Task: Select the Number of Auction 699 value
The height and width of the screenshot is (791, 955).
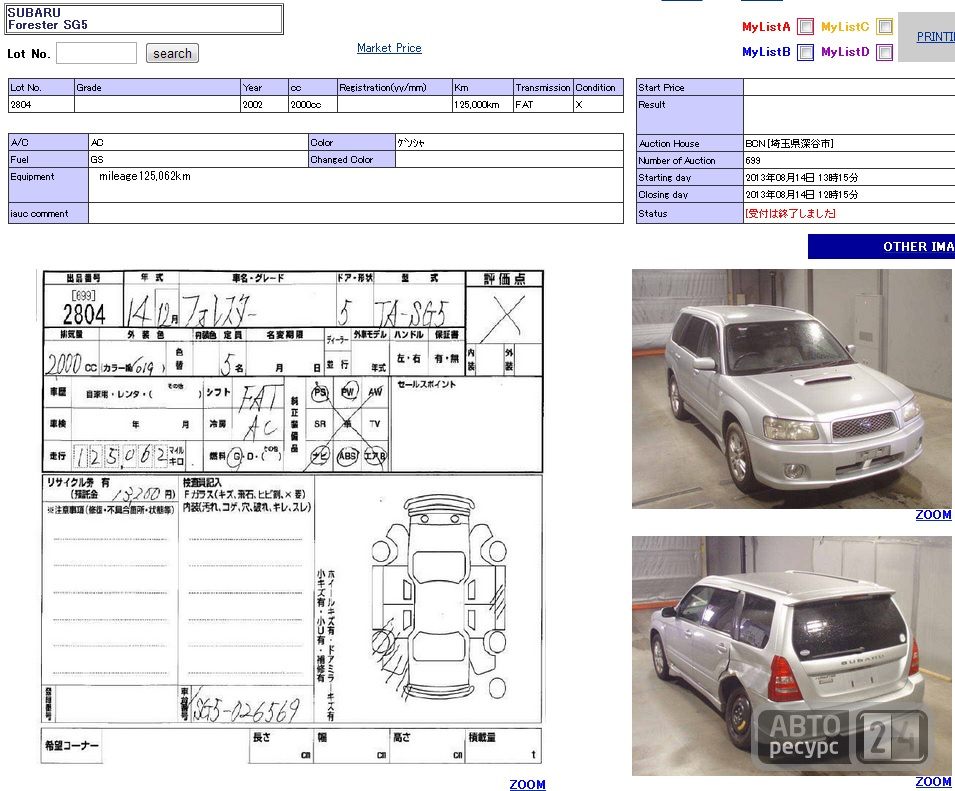Action: point(753,160)
